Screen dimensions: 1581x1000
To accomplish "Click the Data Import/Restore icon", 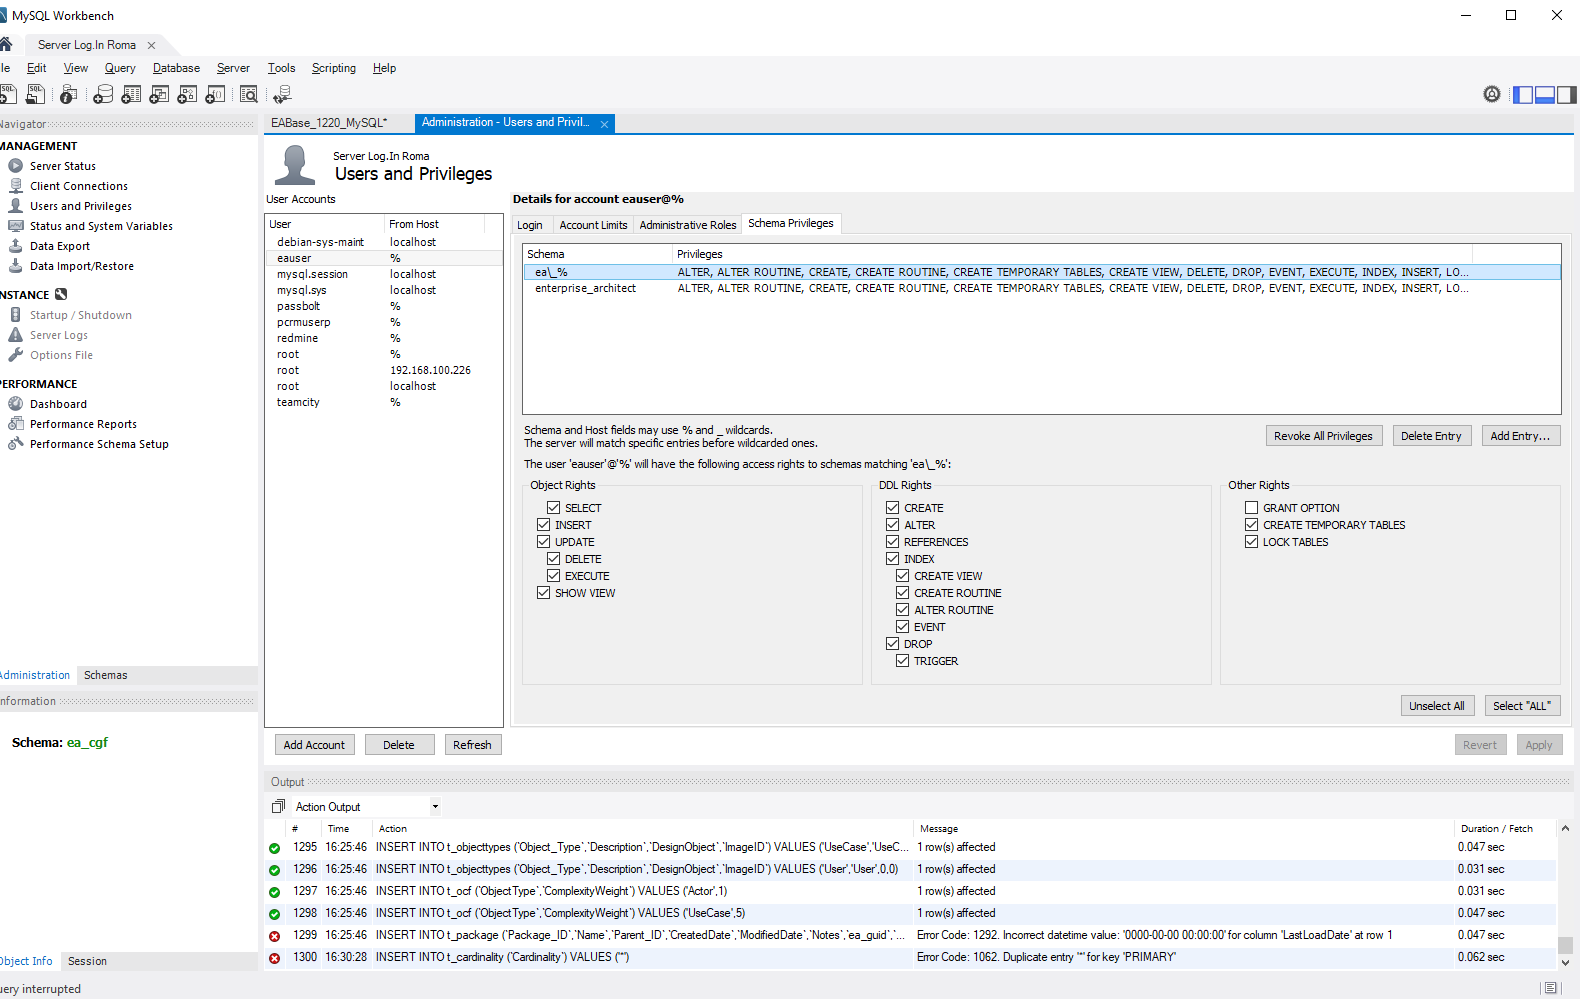I will [16, 266].
